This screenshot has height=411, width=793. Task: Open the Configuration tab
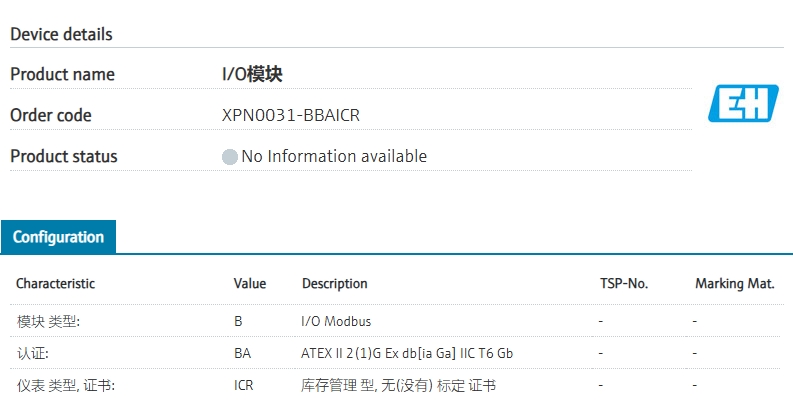(x=58, y=237)
